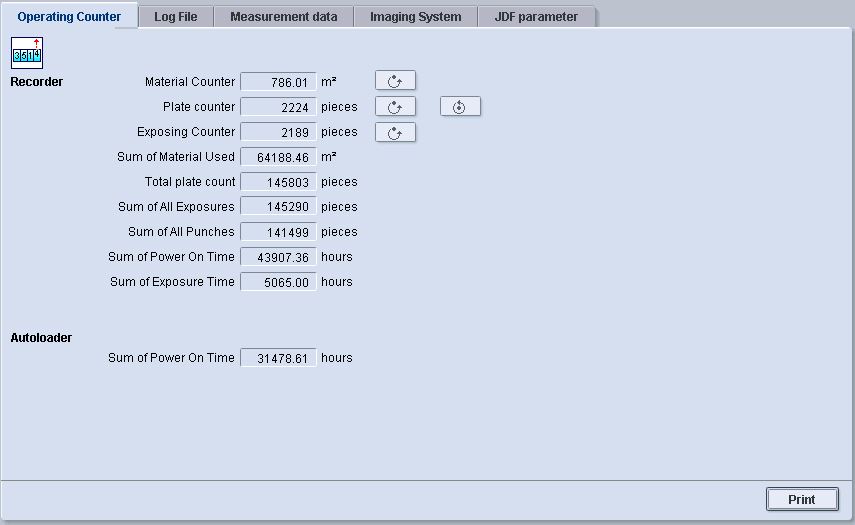Click the Autoloader Sum of Power On Time field

(x=278, y=358)
